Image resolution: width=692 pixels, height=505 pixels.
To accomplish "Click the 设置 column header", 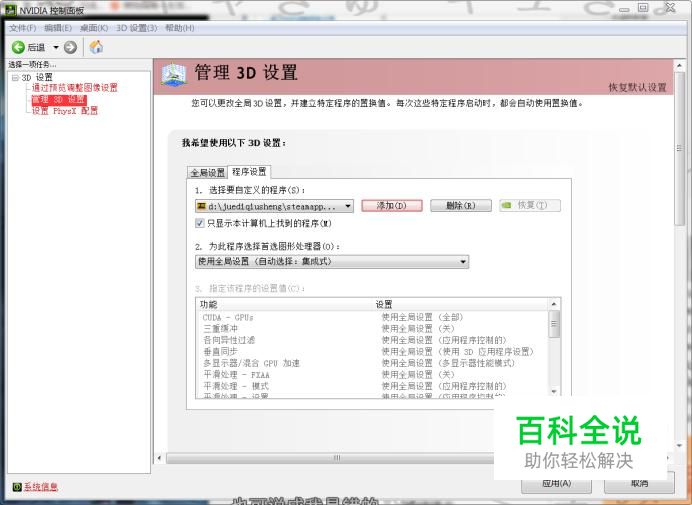I will click(x=461, y=304).
